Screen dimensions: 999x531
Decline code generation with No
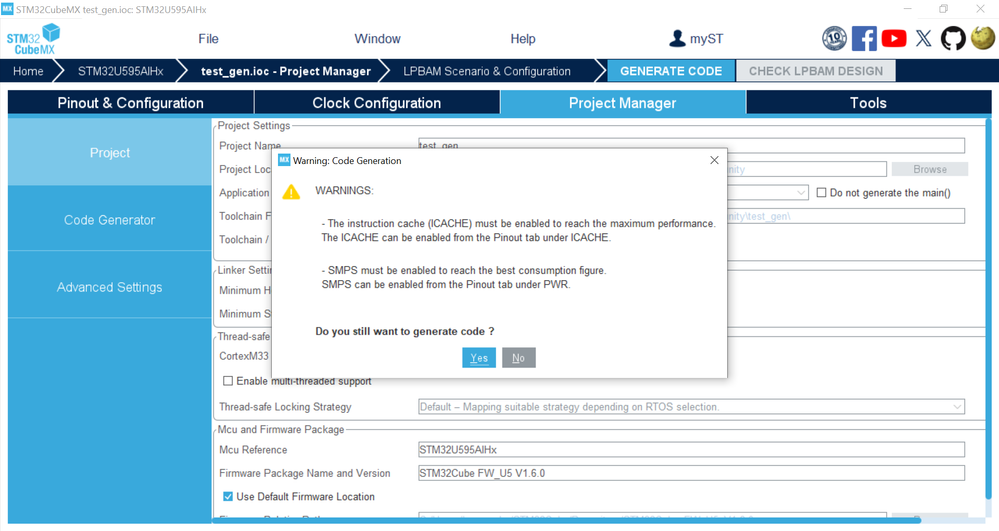(519, 358)
